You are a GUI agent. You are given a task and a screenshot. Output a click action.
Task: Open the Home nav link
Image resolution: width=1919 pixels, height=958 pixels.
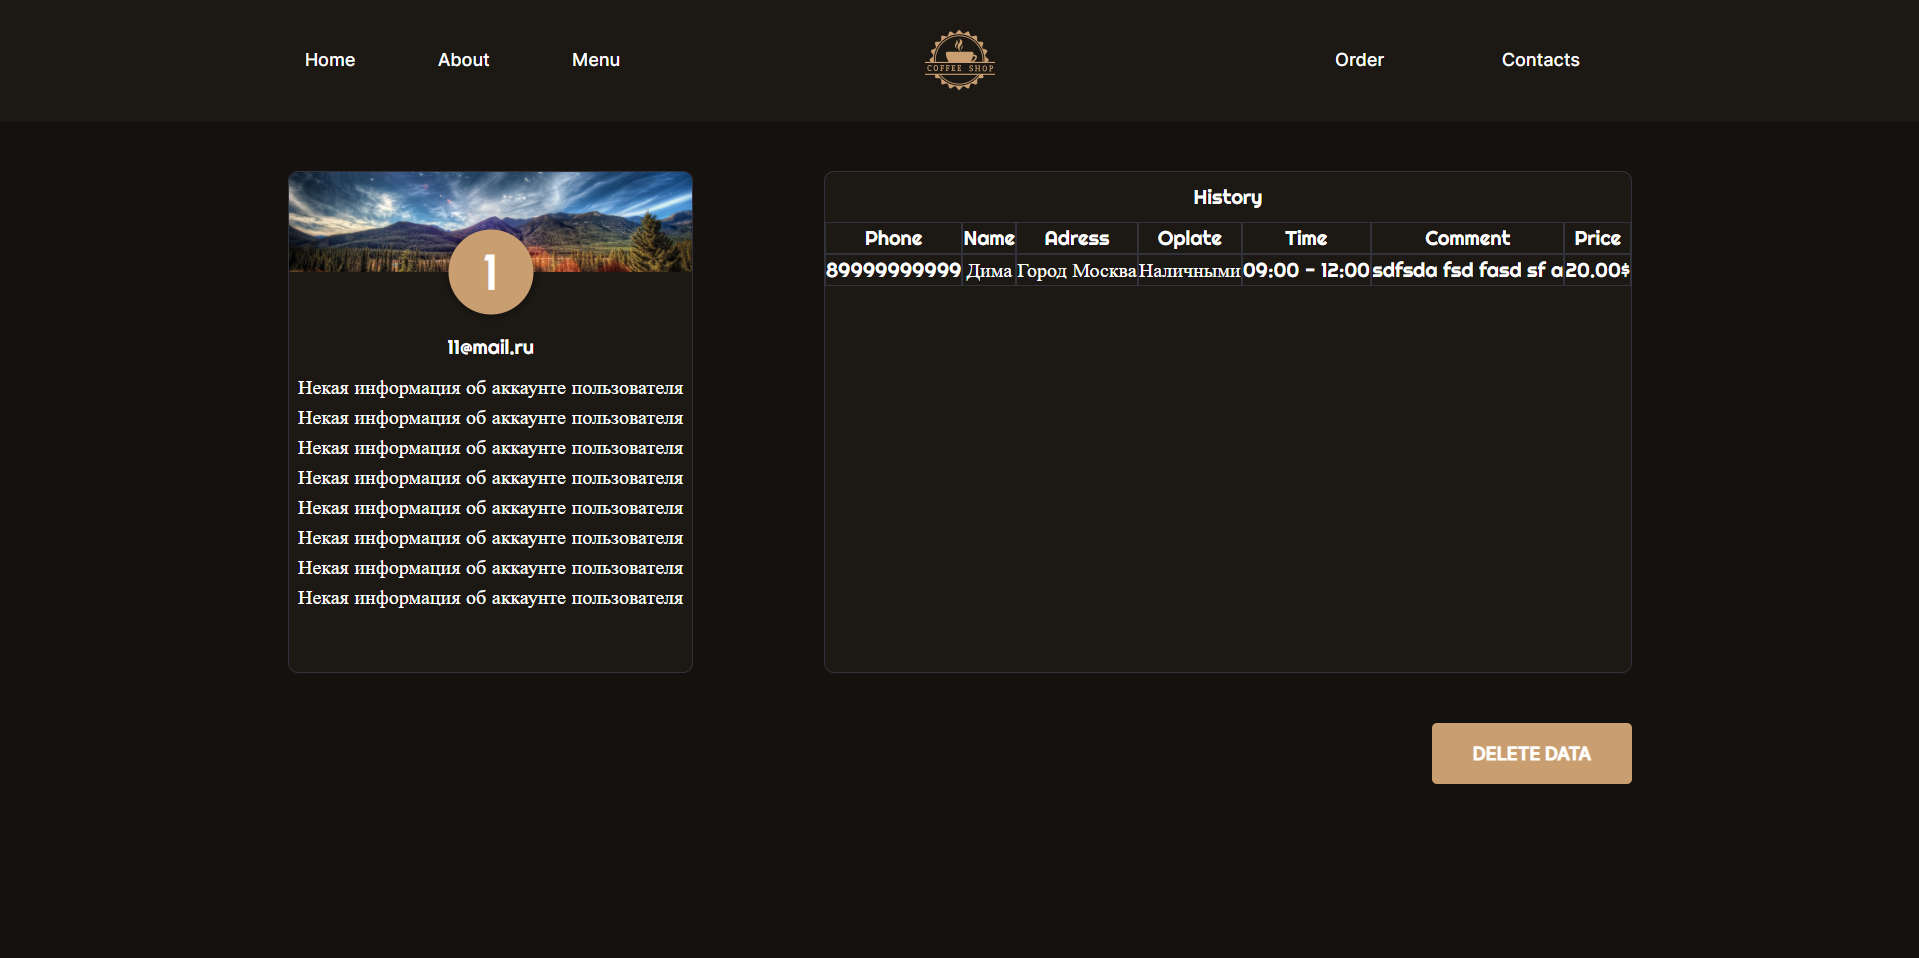[330, 60]
